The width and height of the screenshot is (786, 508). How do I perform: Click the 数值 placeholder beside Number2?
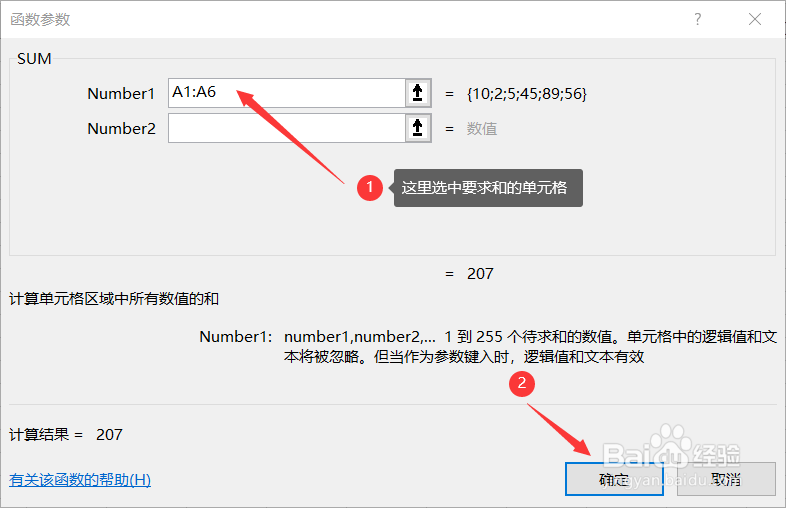482,129
